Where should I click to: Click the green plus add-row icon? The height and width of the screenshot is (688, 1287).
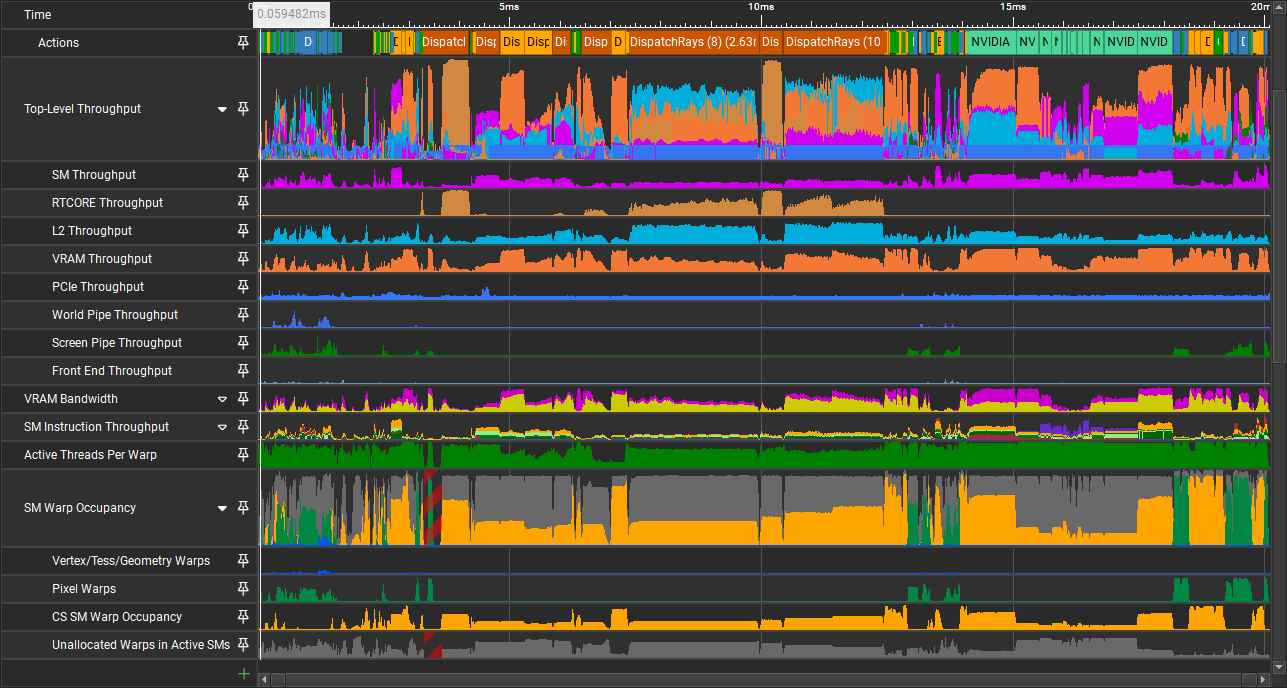(243, 674)
